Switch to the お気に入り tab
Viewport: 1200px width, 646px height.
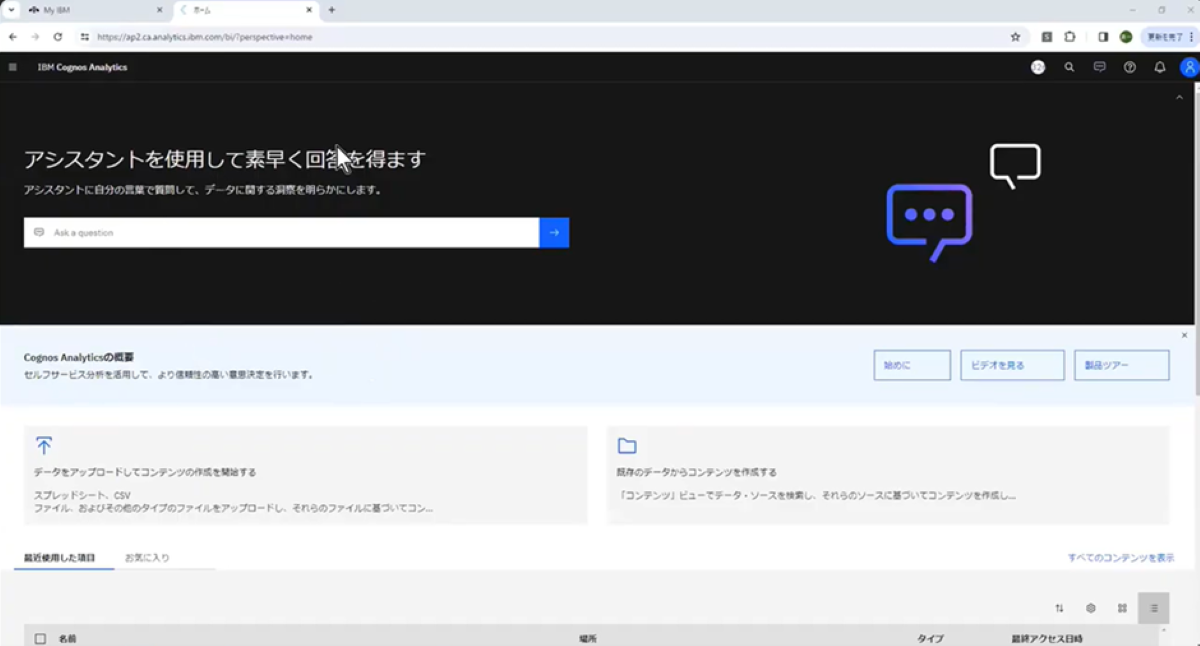tap(147, 557)
